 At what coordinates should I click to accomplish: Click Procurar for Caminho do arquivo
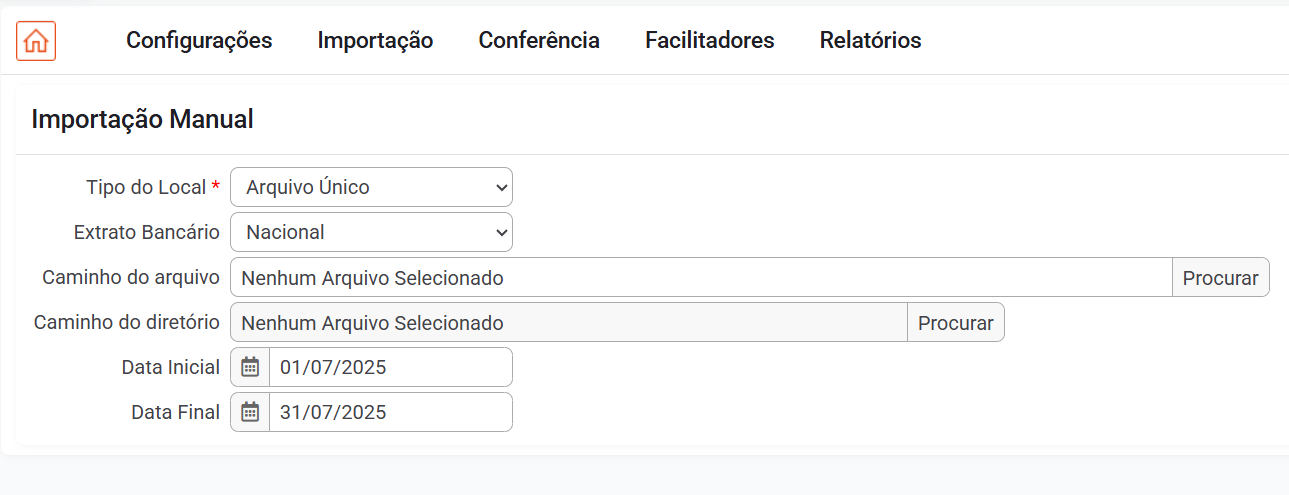click(x=1220, y=278)
